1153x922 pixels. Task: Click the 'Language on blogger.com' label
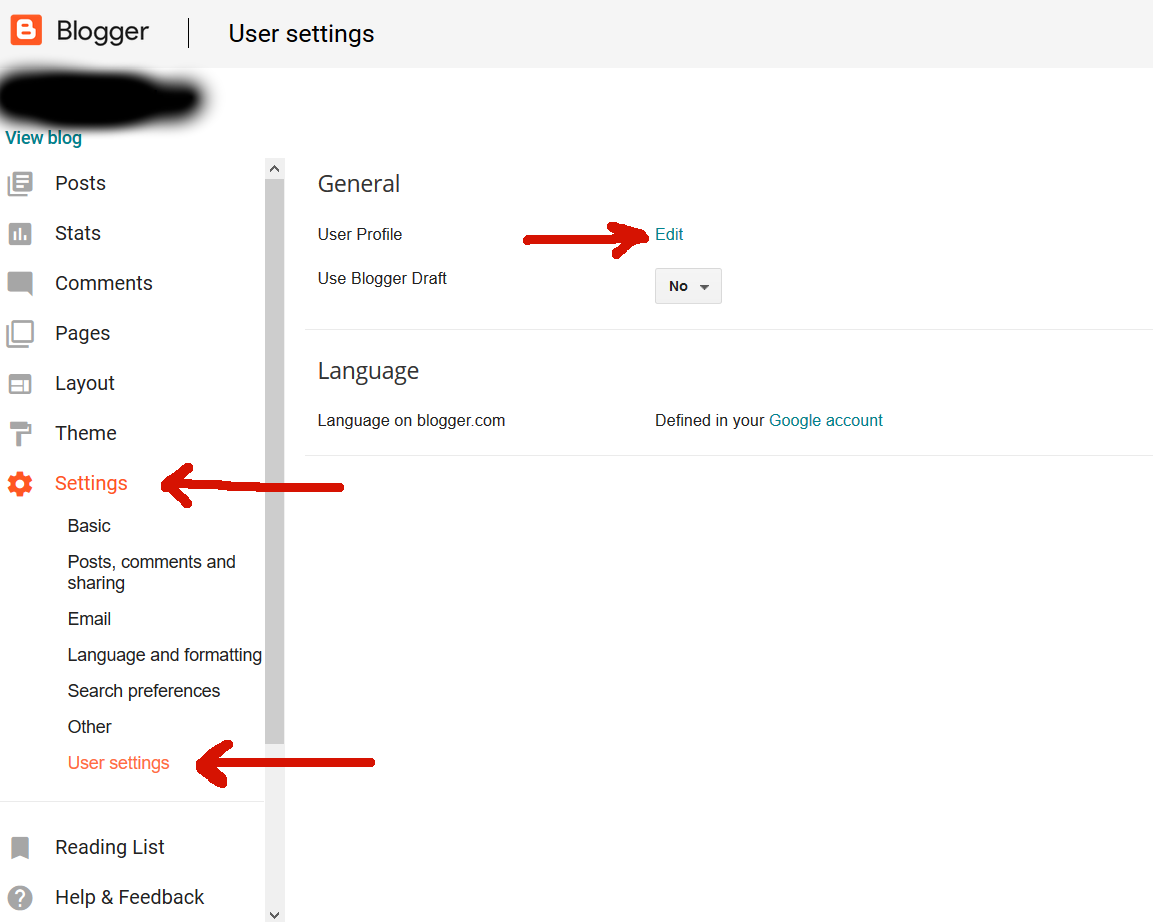tap(411, 421)
